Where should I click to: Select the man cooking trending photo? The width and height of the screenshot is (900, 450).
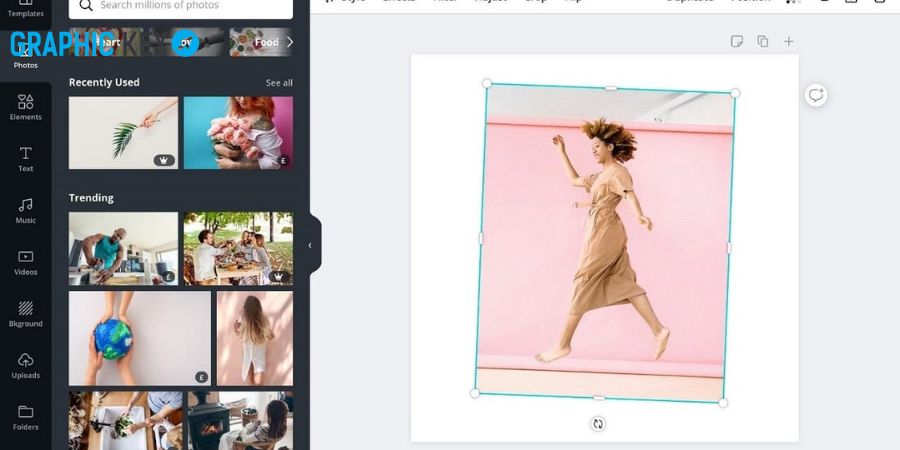tap(123, 249)
